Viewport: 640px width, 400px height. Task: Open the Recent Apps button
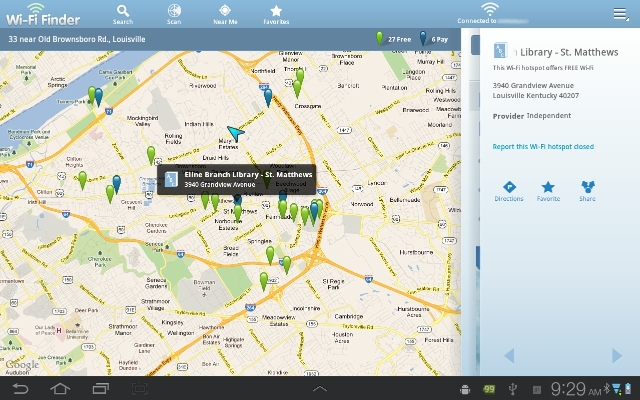click(x=100, y=388)
